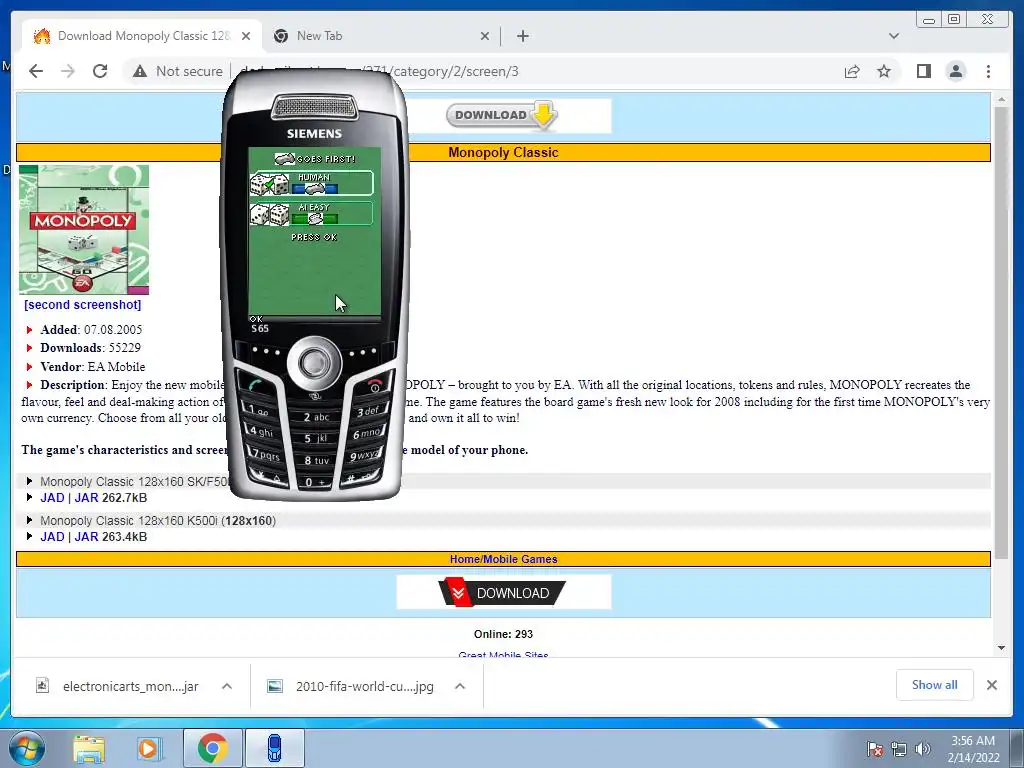Click the 9 wxyz key on the phone keypad
Image resolution: width=1024 pixels, height=768 pixels.
pyautogui.click(x=363, y=455)
